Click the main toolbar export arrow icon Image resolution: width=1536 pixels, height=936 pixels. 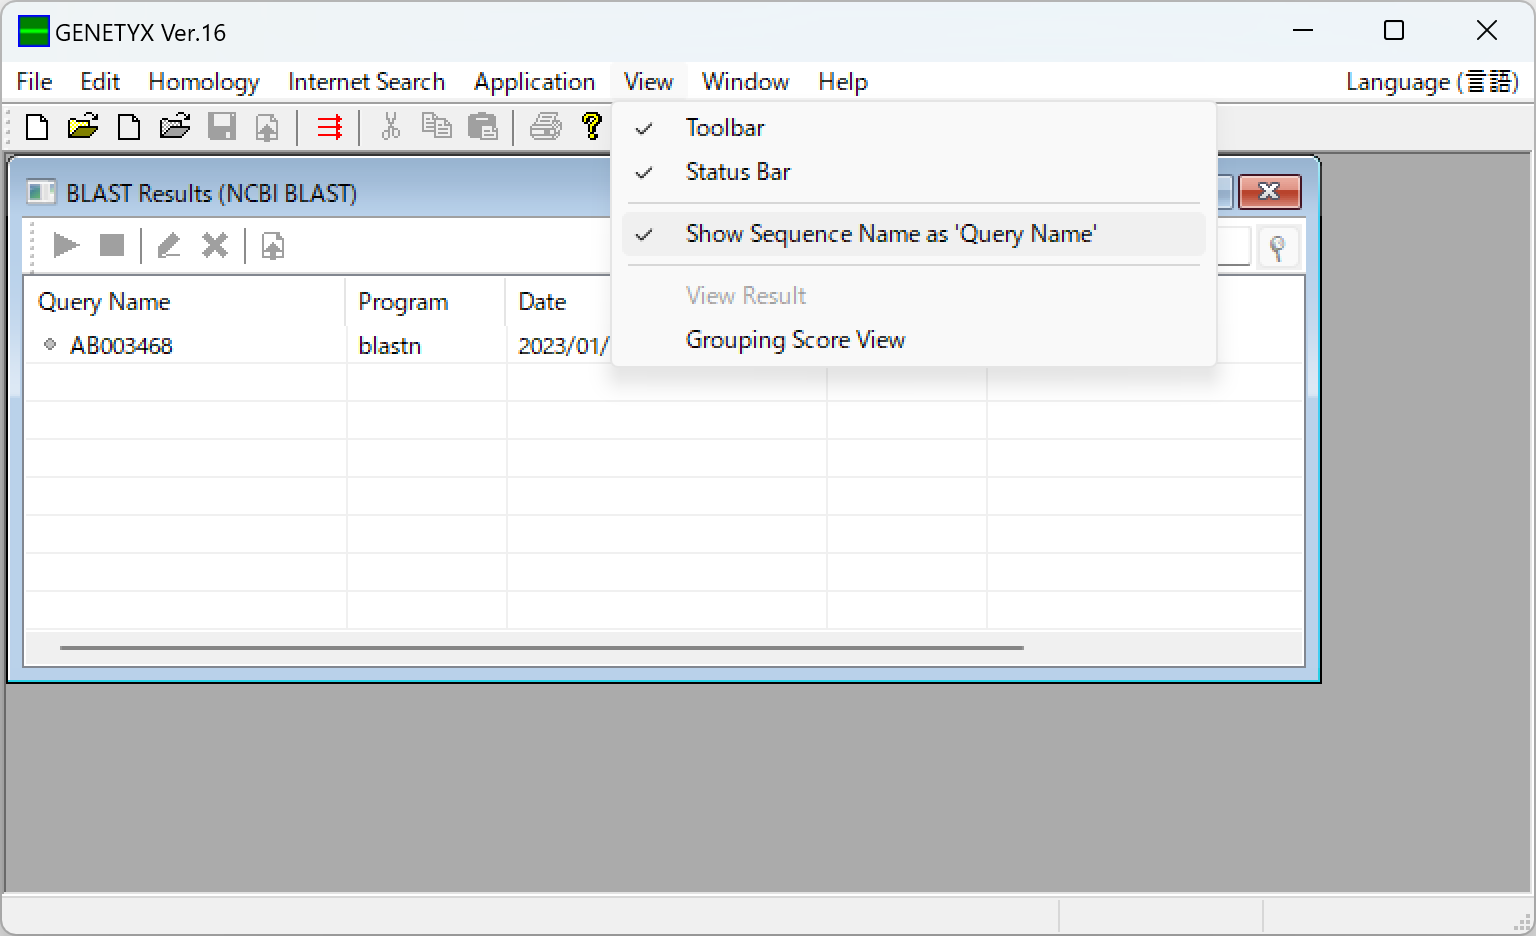pyautogui.click(x=267, y=127)
